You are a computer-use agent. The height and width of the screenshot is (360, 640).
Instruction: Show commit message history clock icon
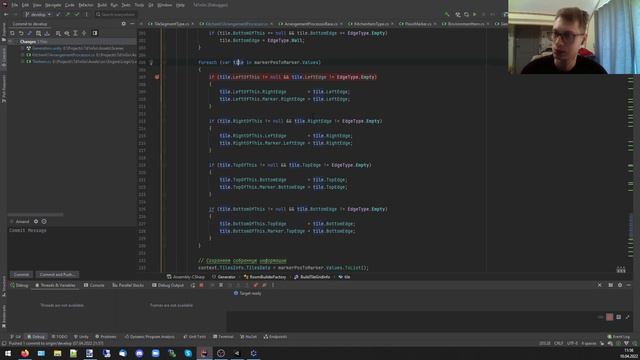pyautogui.click(x=44, y=221)
